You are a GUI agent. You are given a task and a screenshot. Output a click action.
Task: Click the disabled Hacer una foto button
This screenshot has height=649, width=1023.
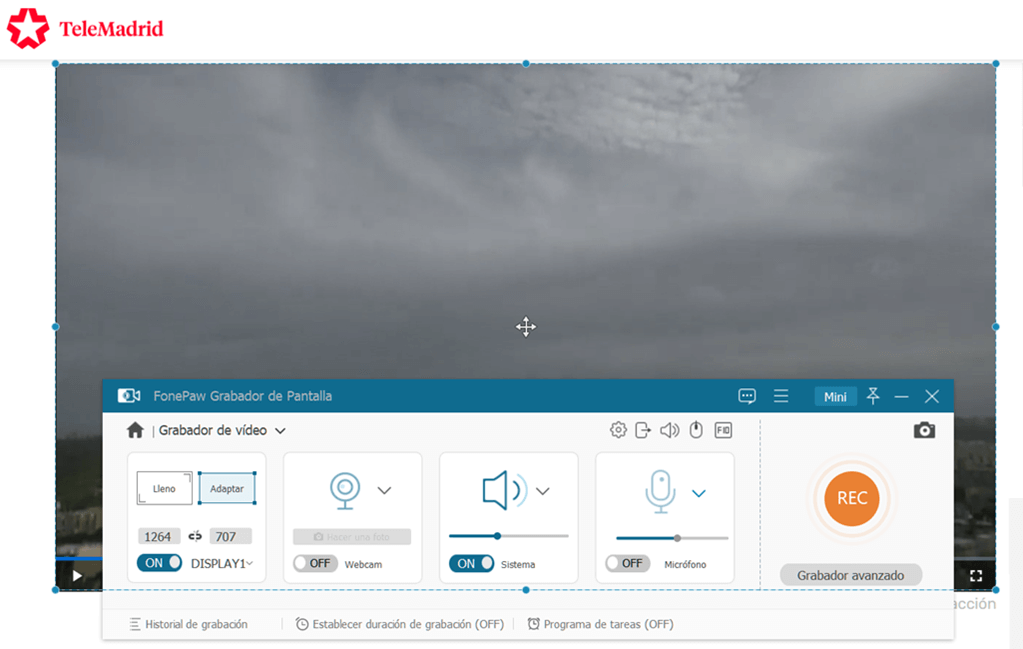pos(352,537)
